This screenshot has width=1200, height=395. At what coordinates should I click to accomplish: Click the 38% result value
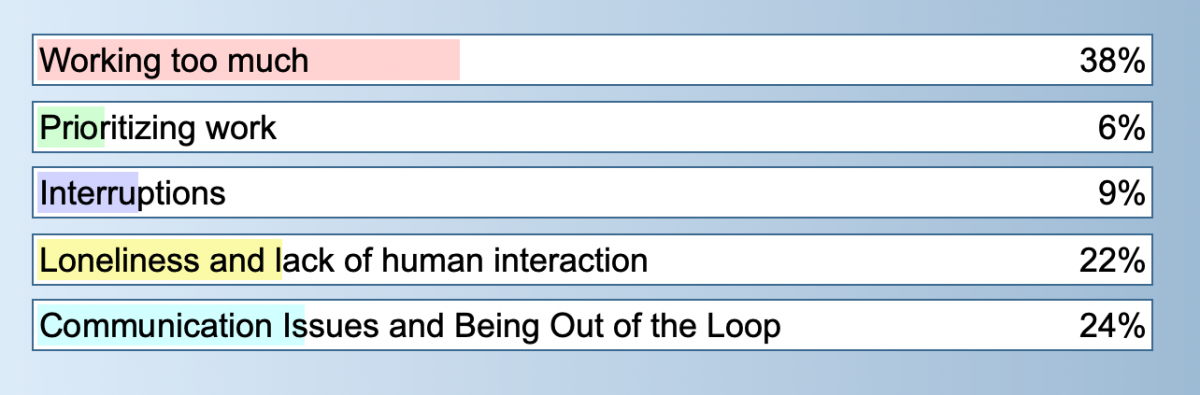(x=1112, y=62)
